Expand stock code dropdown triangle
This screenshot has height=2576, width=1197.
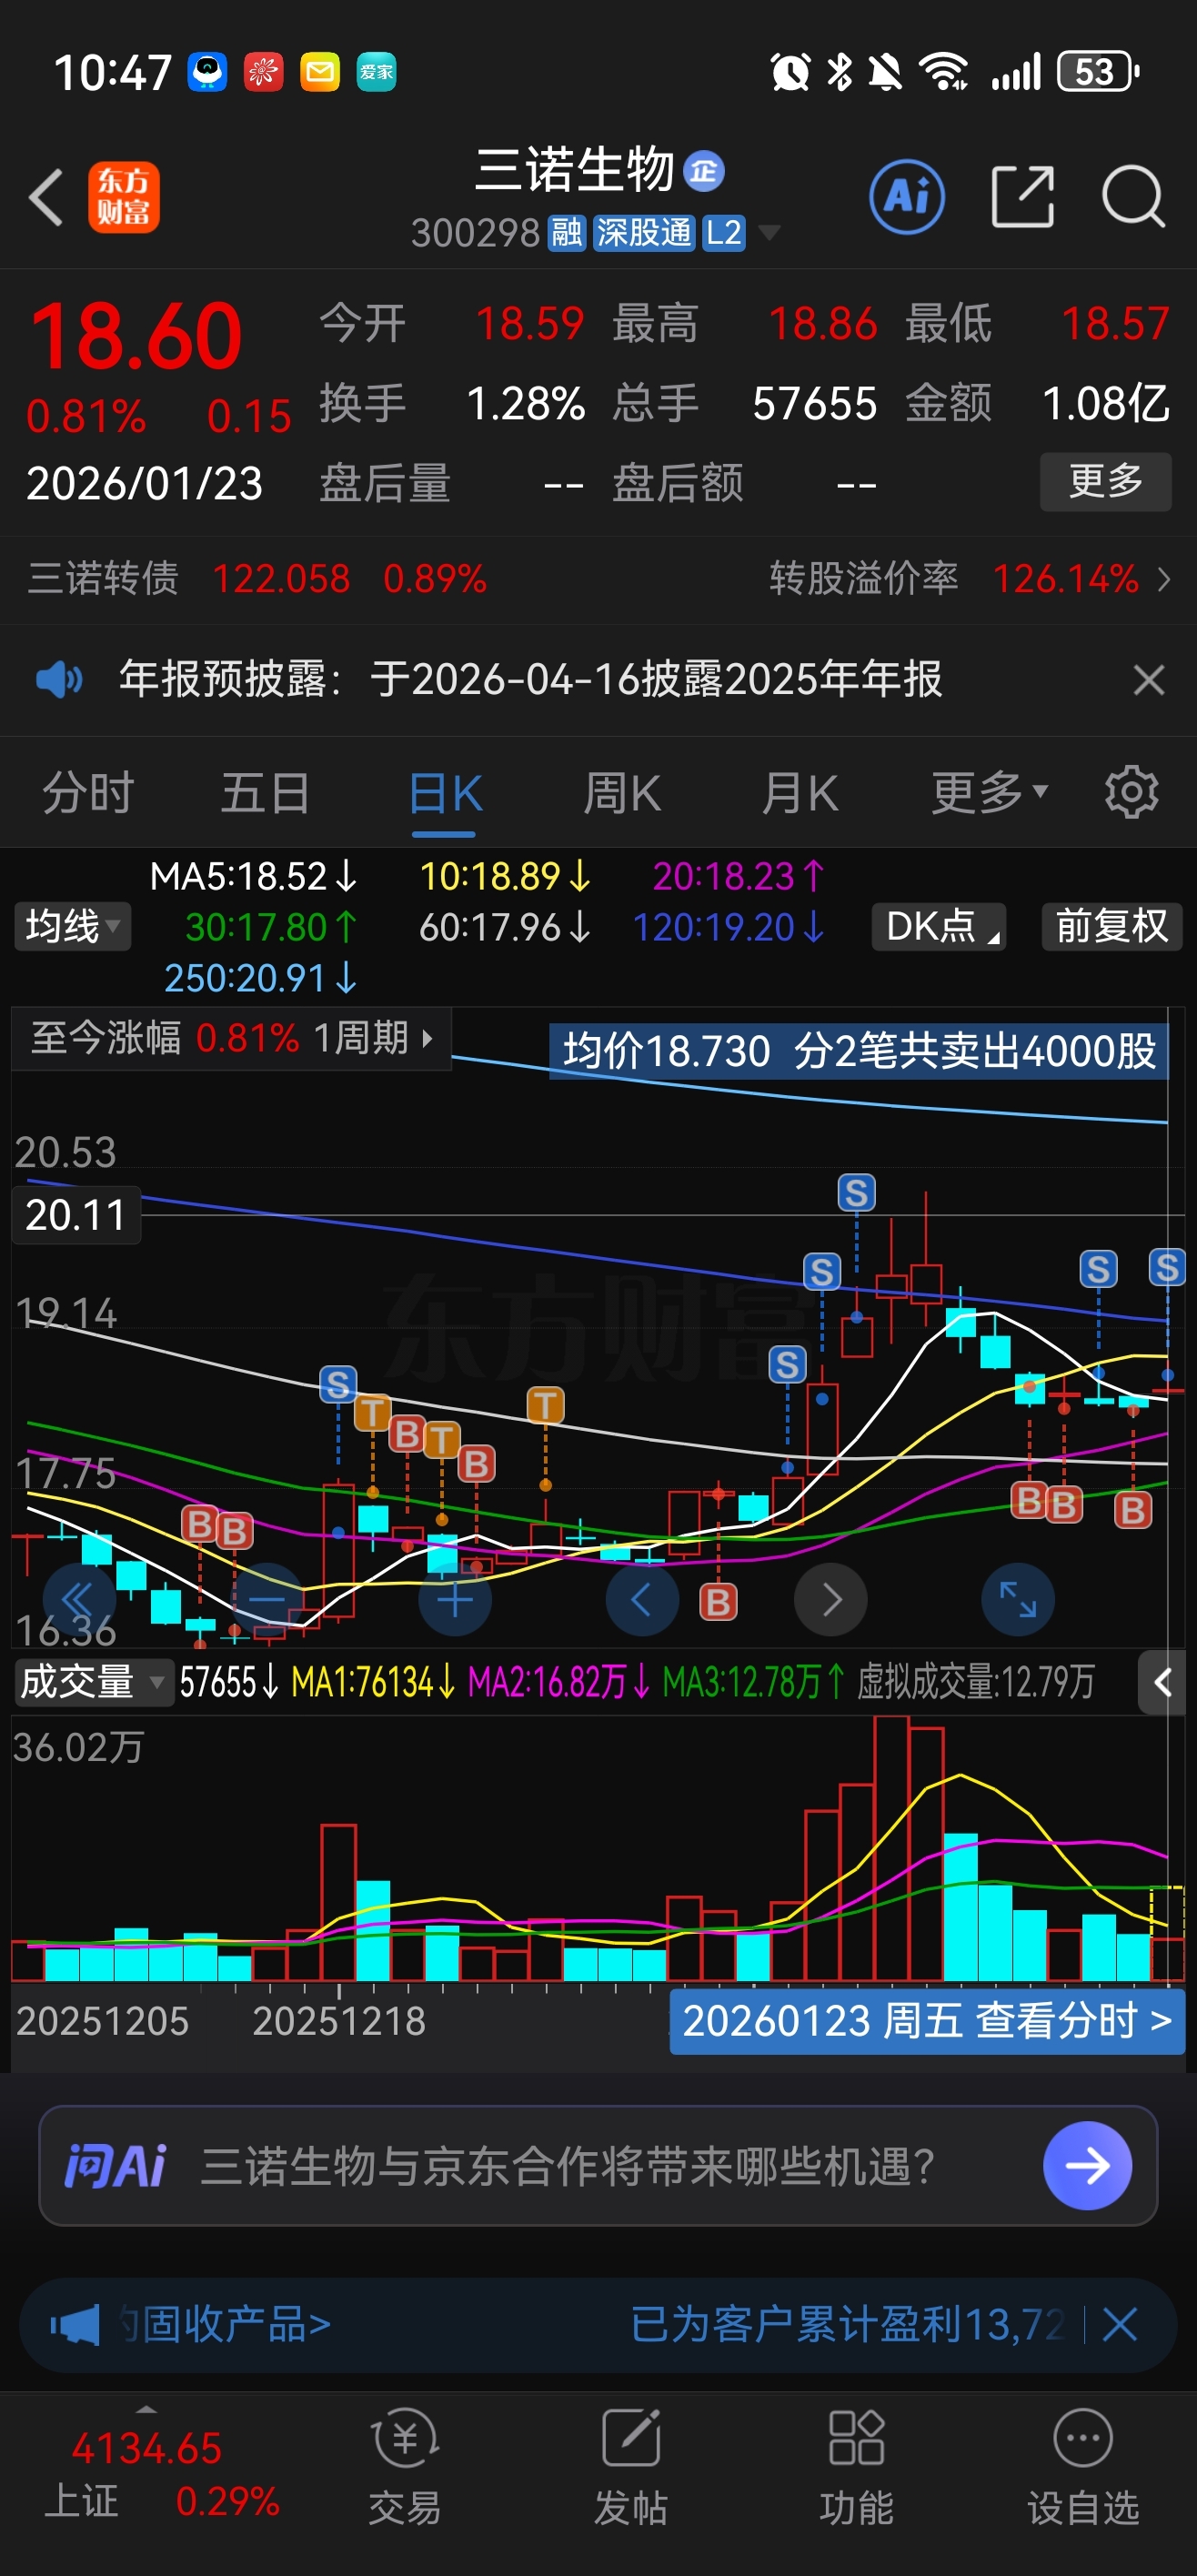point(769,233)
